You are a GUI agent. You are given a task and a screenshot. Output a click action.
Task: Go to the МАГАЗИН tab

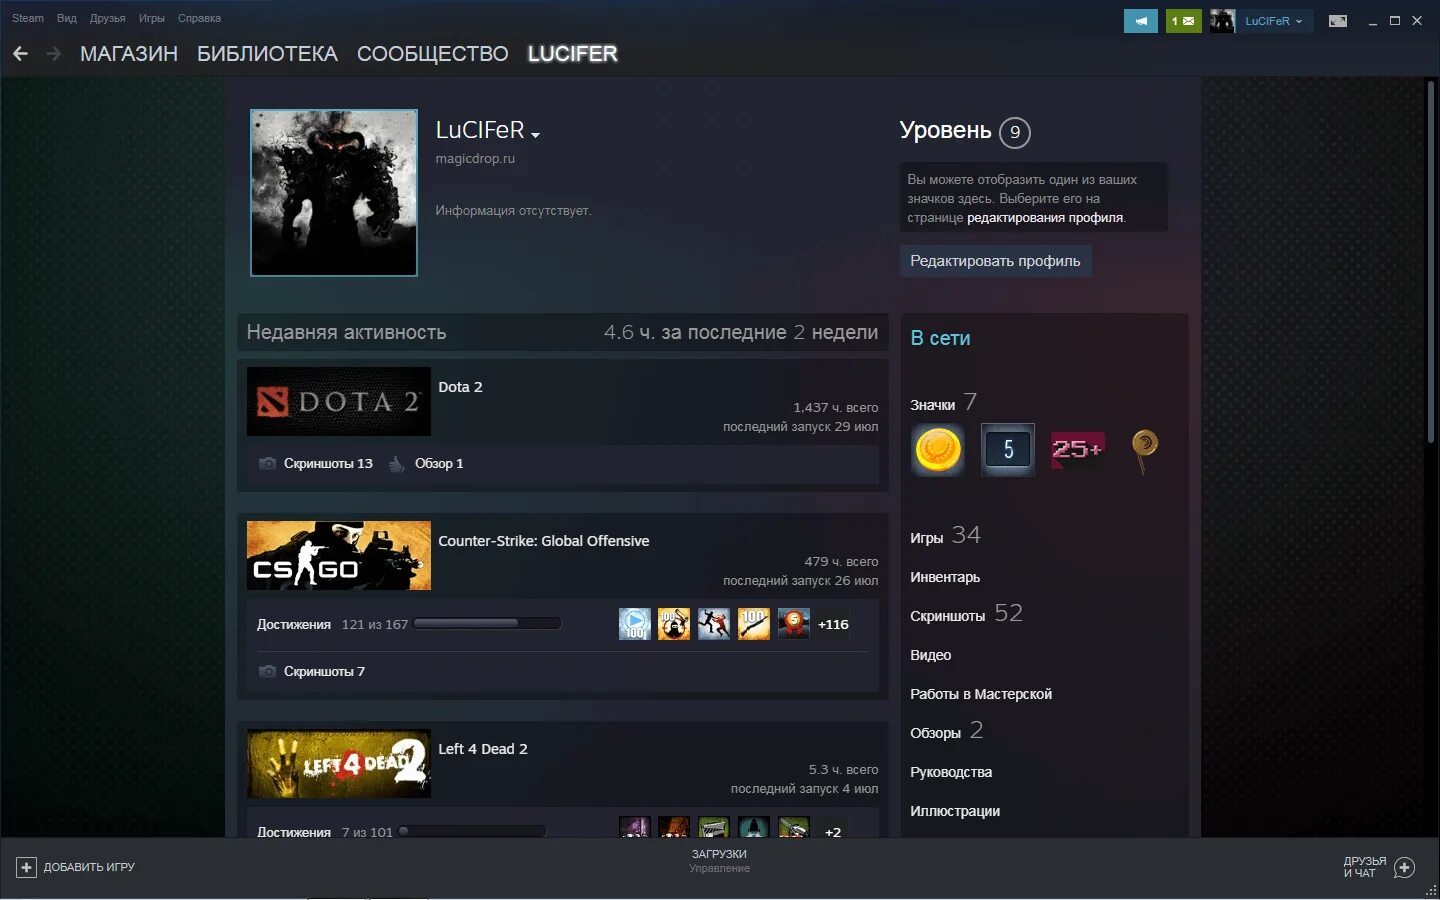[x=129, y=54]
